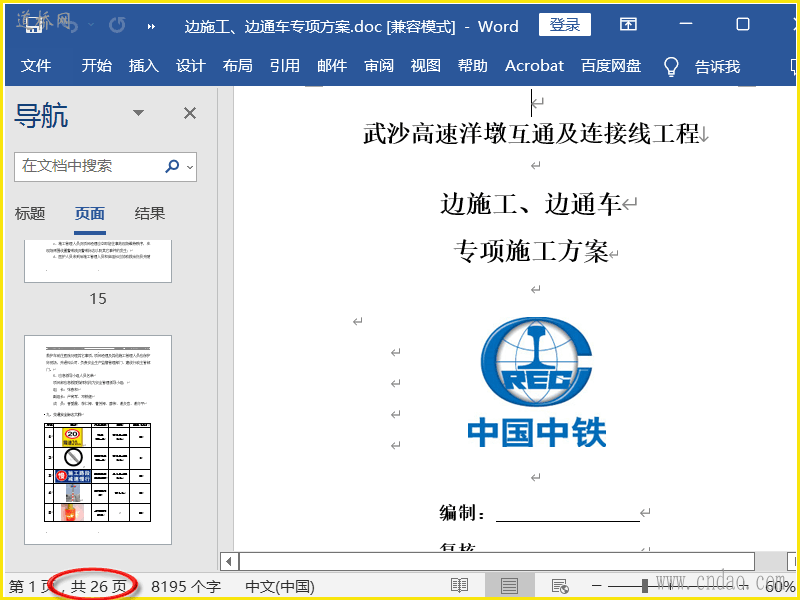Click the 共 26 页 page count in status bar
Viewport: 800px width, 600px height.
click(98, 586)
